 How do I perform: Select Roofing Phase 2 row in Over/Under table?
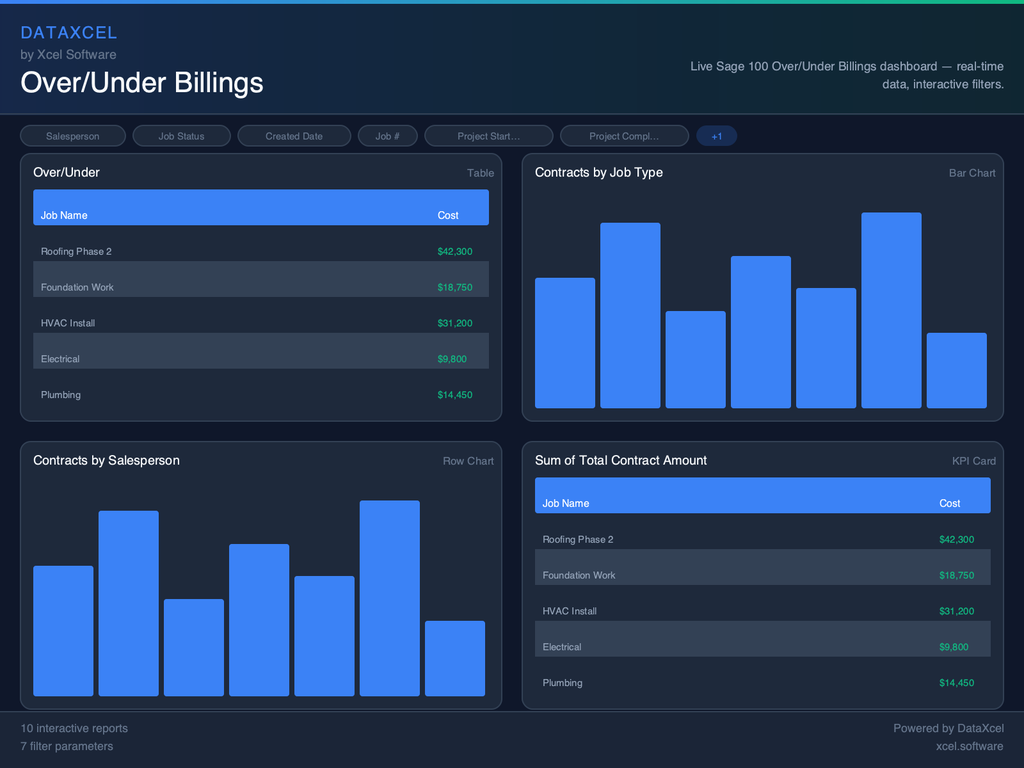260,251
